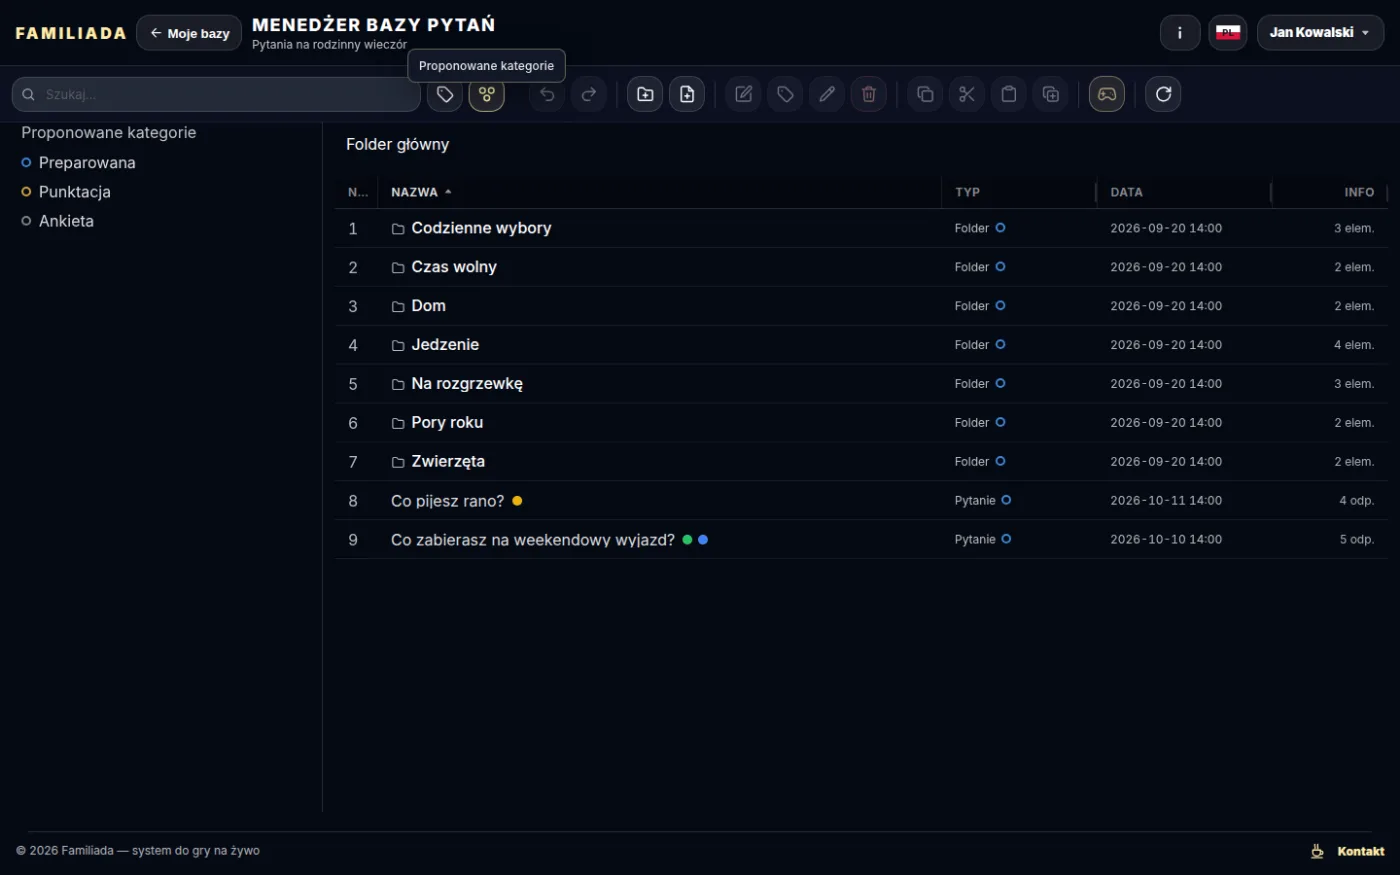
Task: Open the Jan Kowalski user dropdown
Action: tap(1320, 33)
